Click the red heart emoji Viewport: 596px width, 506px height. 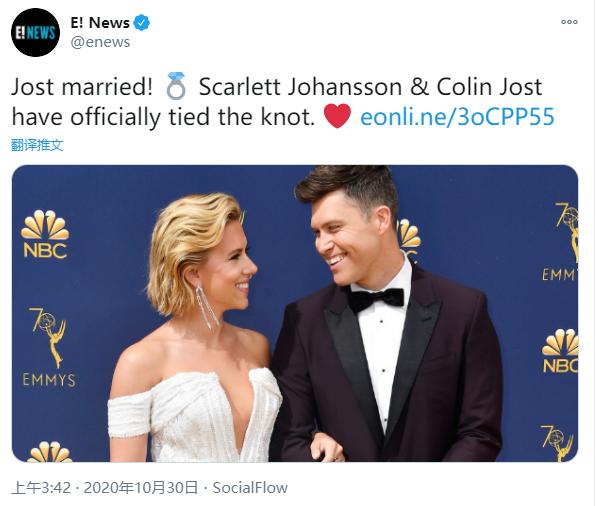(338, 116)
